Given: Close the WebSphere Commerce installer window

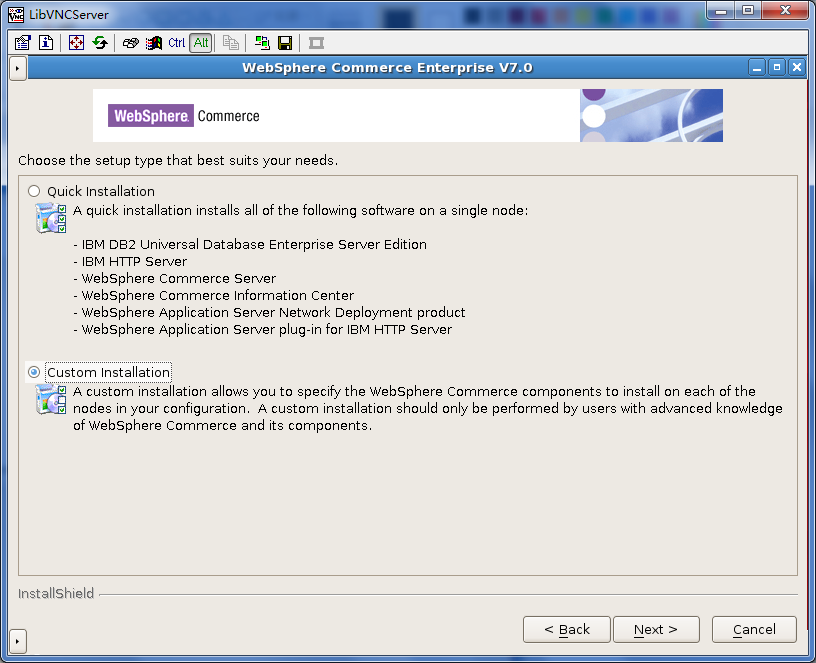Looking at the screenshot, I should (797, 68).
